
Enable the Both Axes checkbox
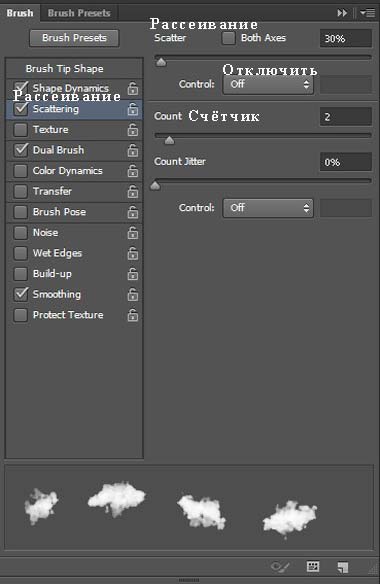point(228,38)
